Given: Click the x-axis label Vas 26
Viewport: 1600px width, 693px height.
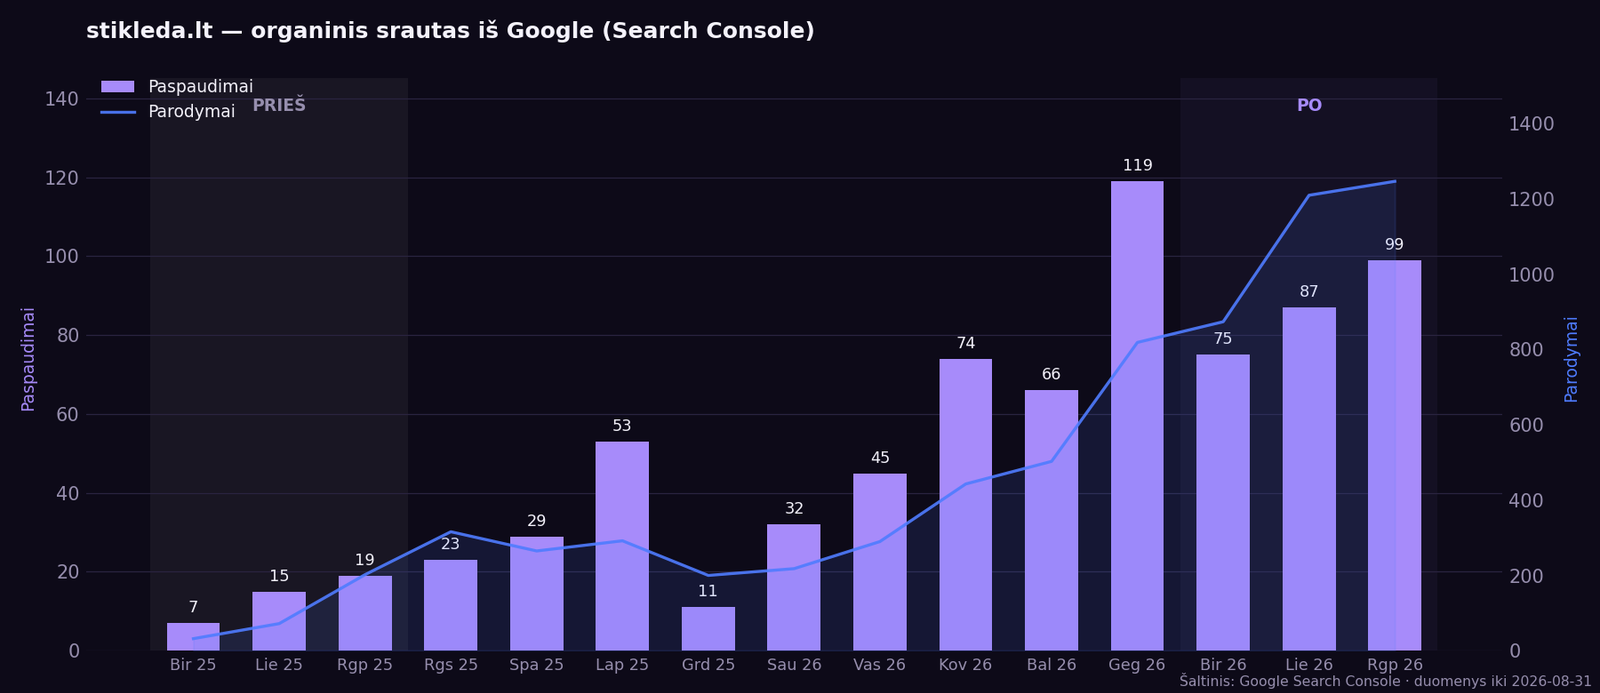Looking at the screenshot, I should coord(880,665).
